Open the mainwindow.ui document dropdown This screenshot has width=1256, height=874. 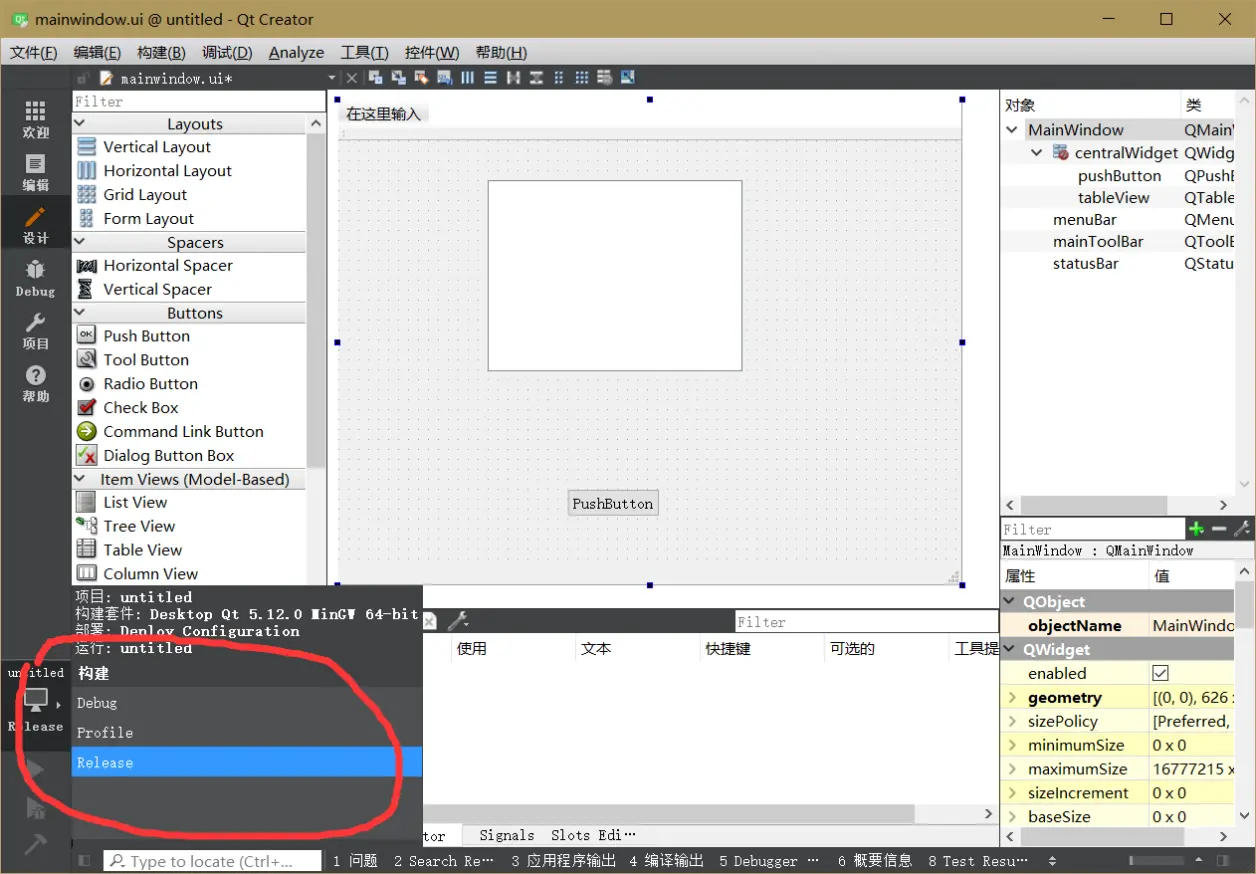click(x=332, y=78)
